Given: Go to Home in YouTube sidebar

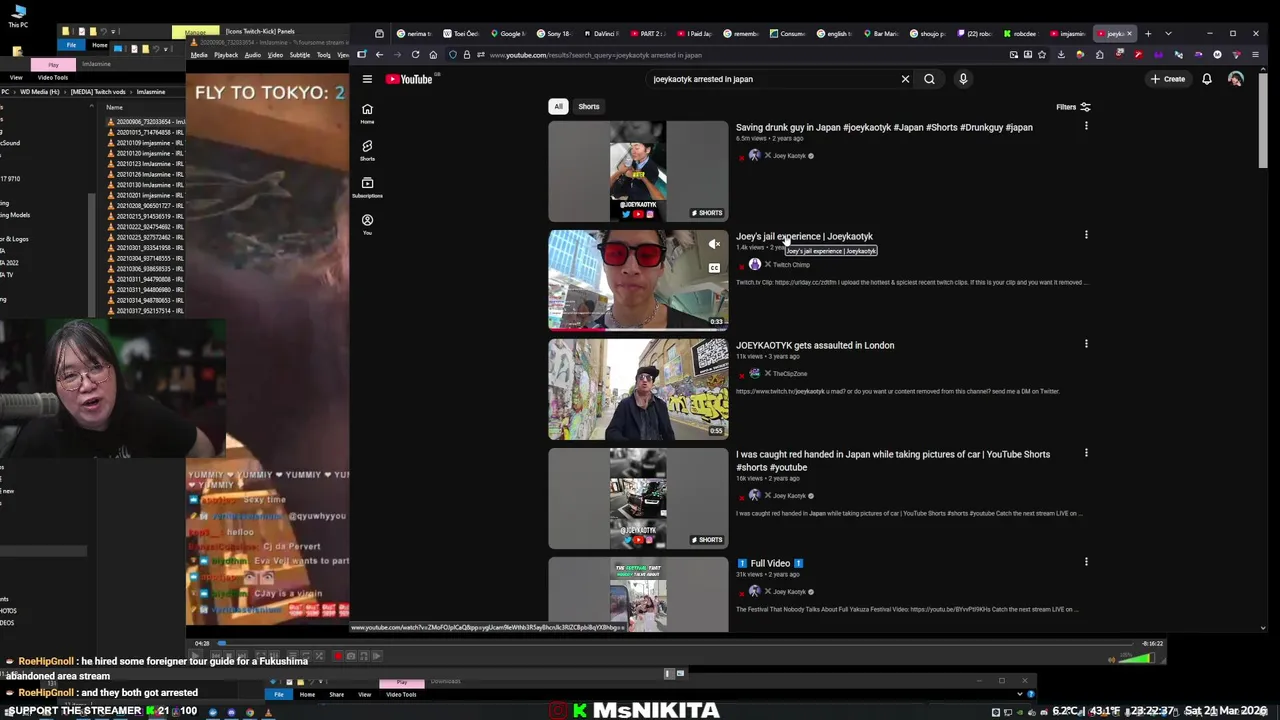Looking at the screenshot, I should click(x=367, y=113).
